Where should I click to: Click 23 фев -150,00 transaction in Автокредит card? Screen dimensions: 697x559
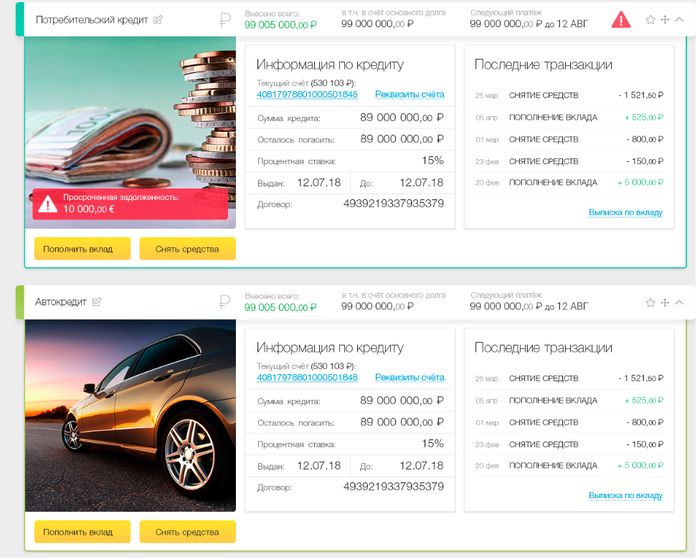click(x=569, y=444)
